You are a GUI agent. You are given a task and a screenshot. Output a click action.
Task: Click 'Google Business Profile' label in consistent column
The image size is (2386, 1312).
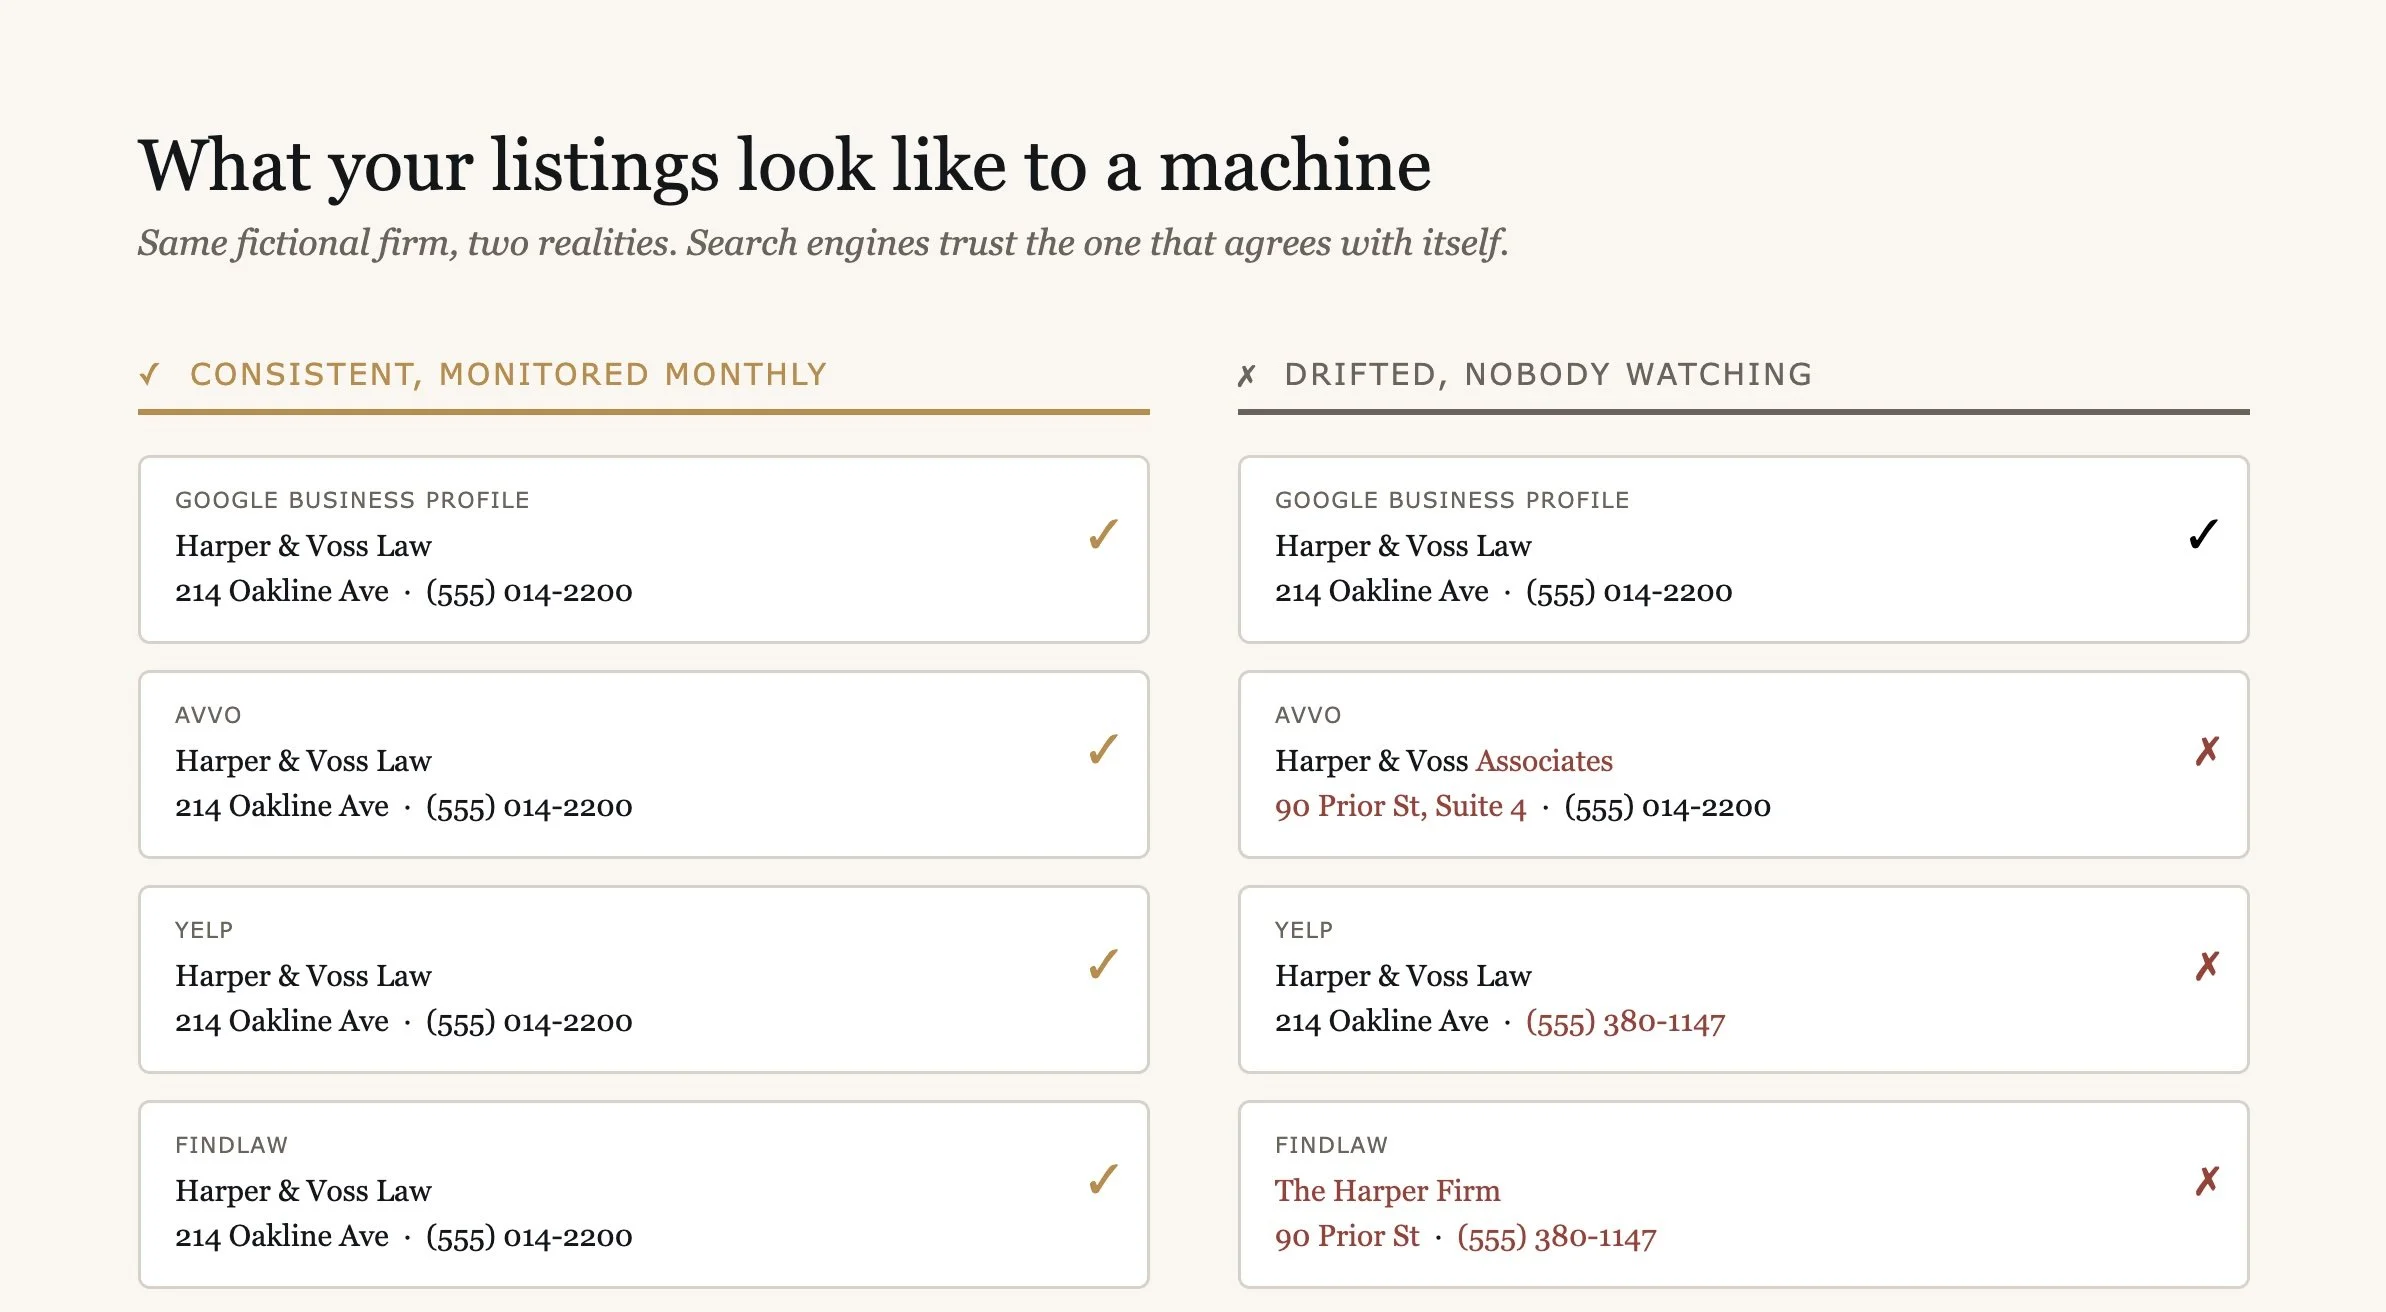pyautogui.click(x=352, y=500)
